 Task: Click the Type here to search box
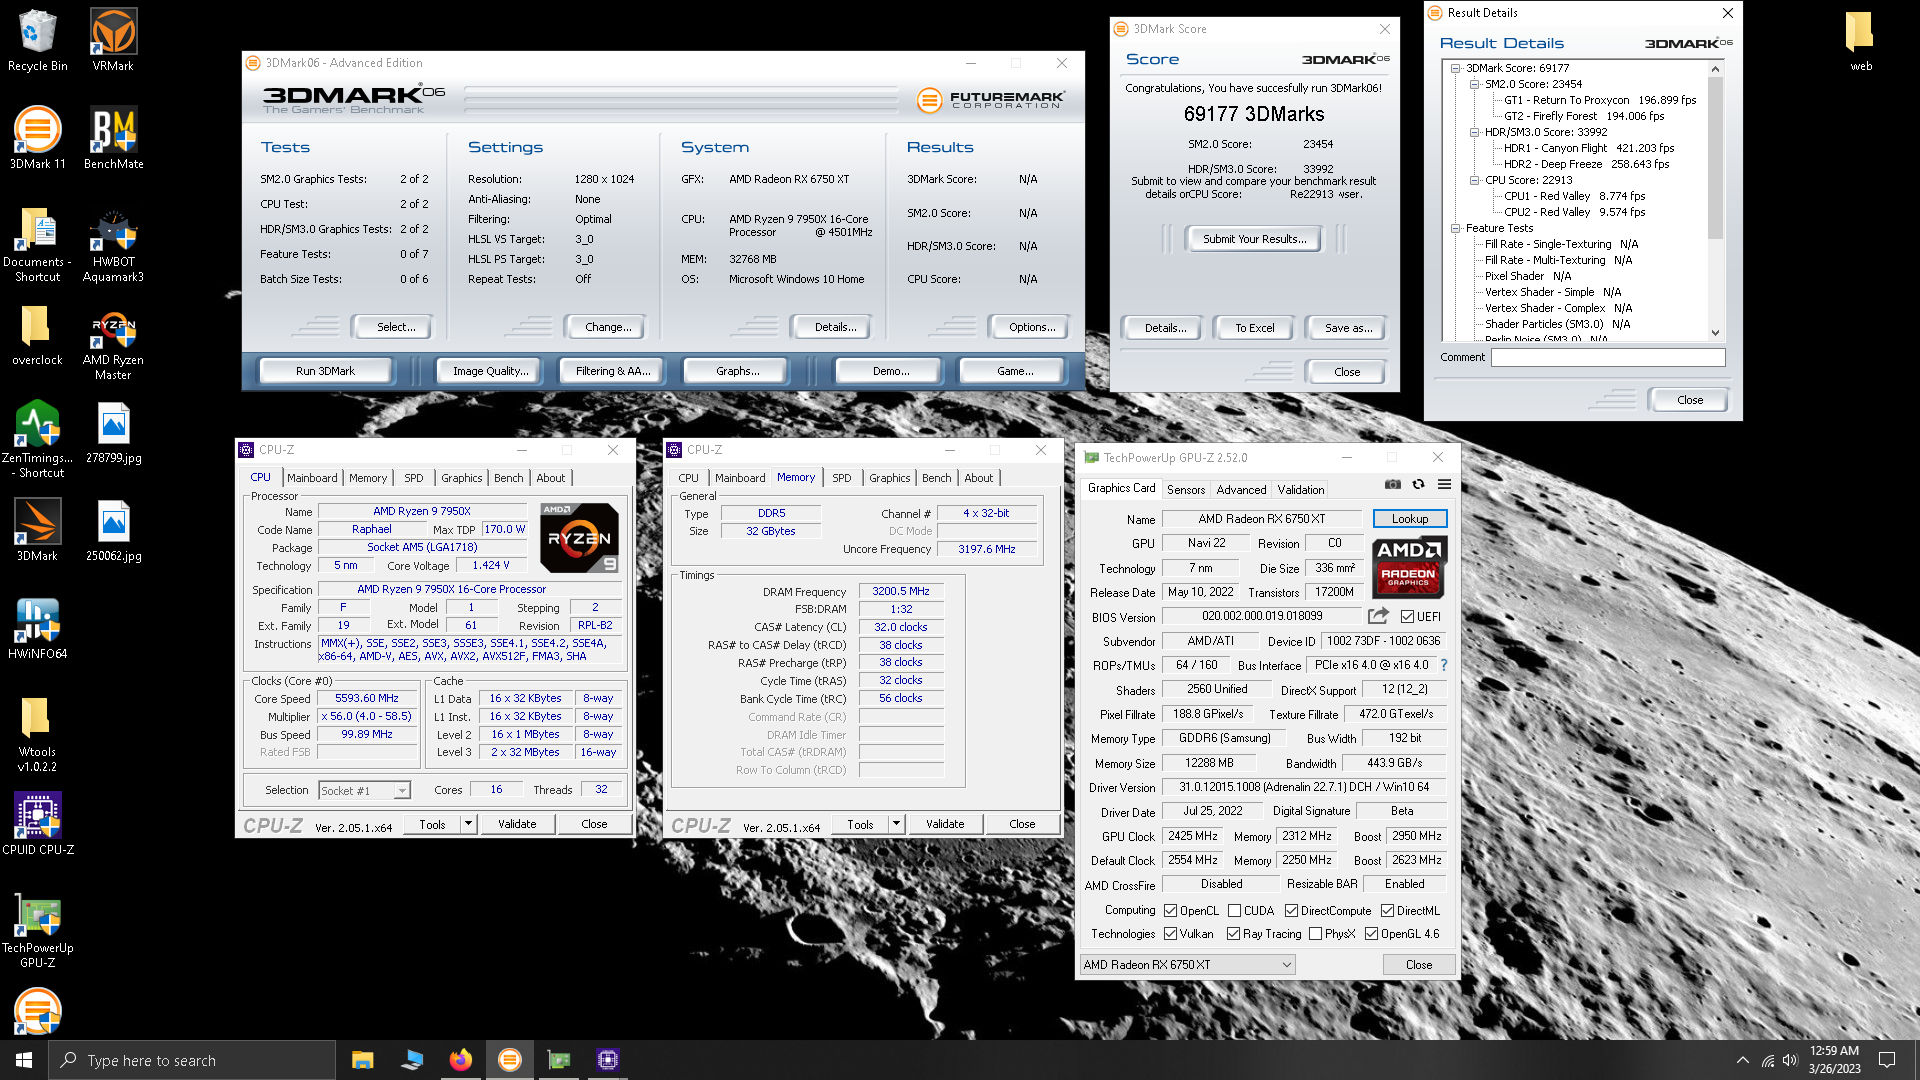[x=192, y=1060]
